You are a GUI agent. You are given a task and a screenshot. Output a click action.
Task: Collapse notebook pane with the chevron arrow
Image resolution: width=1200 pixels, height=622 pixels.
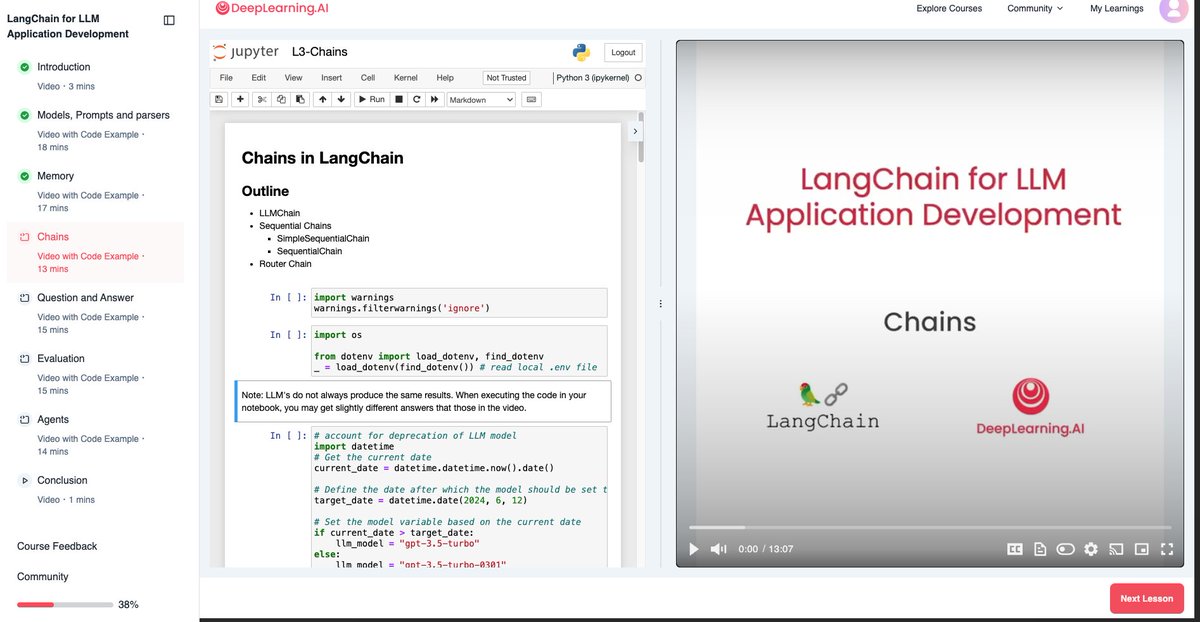(x=635, y=131)
